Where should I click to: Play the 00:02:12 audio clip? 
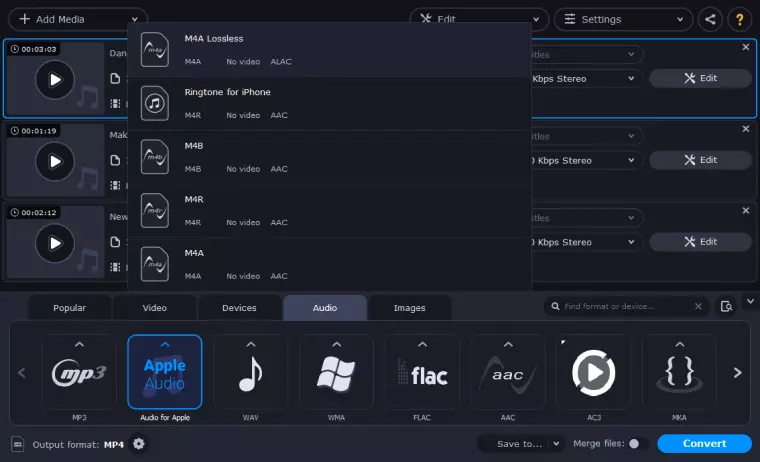(55, 243)
